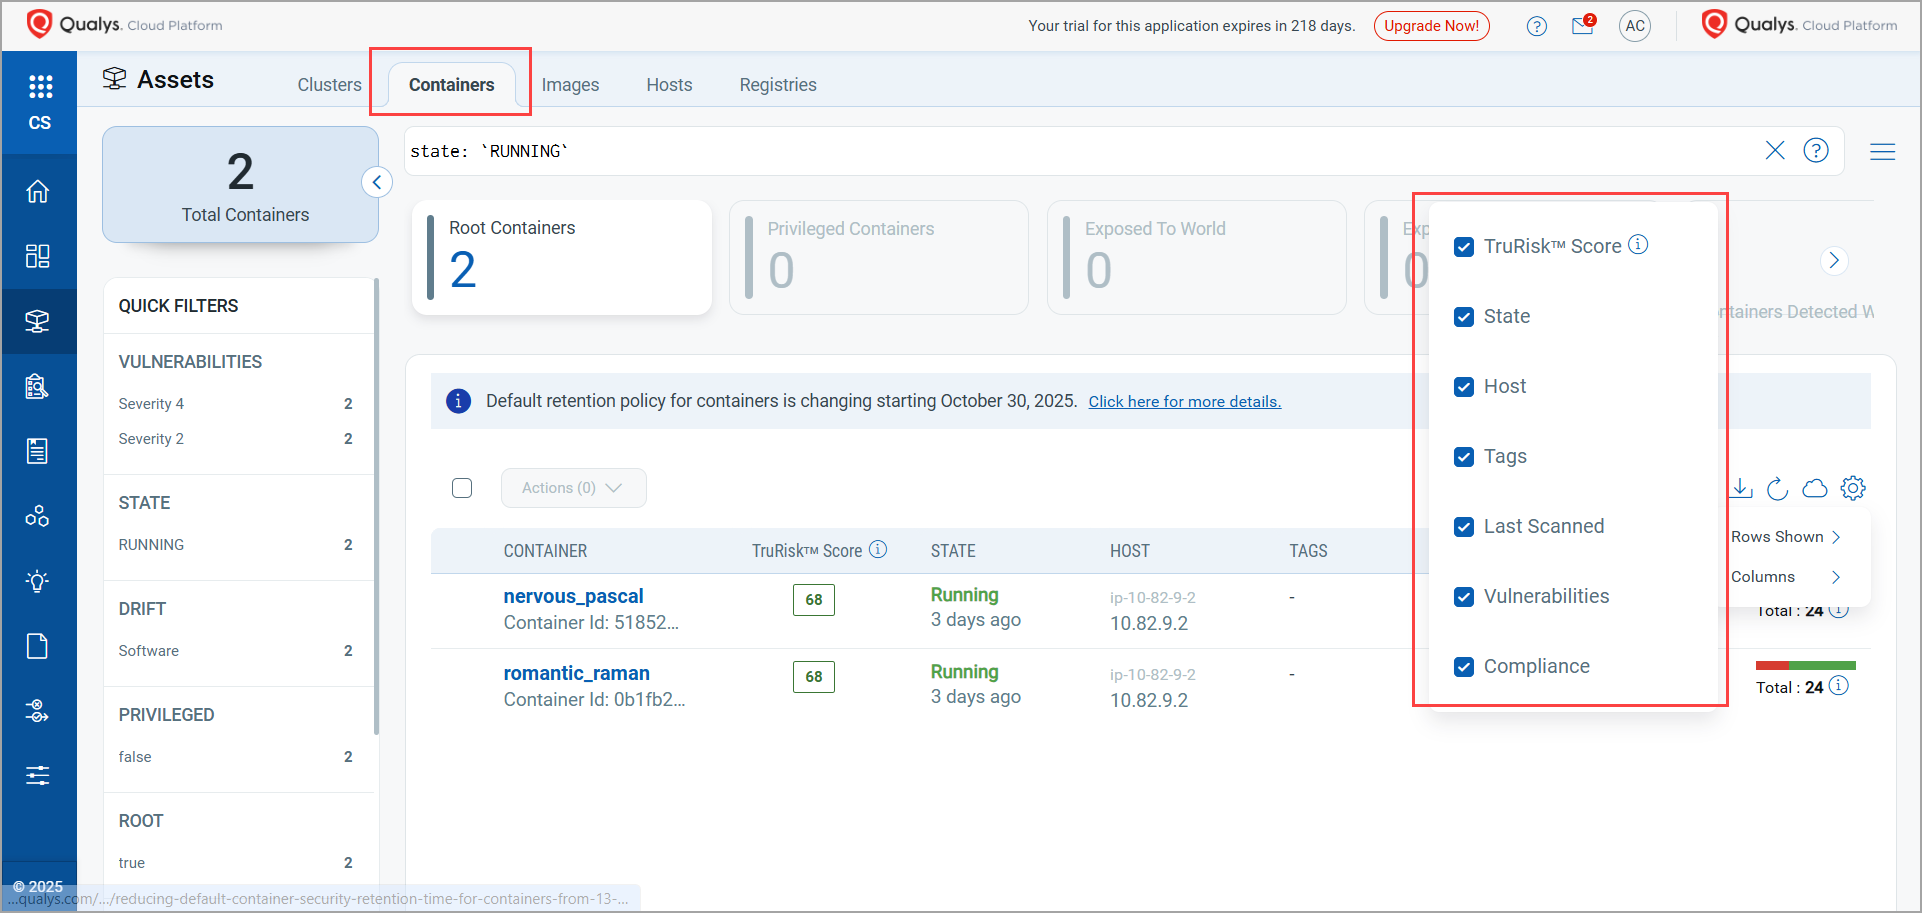Click the download icon above the table
This screenshot has height=913, width=1922.
point(1742,488)
